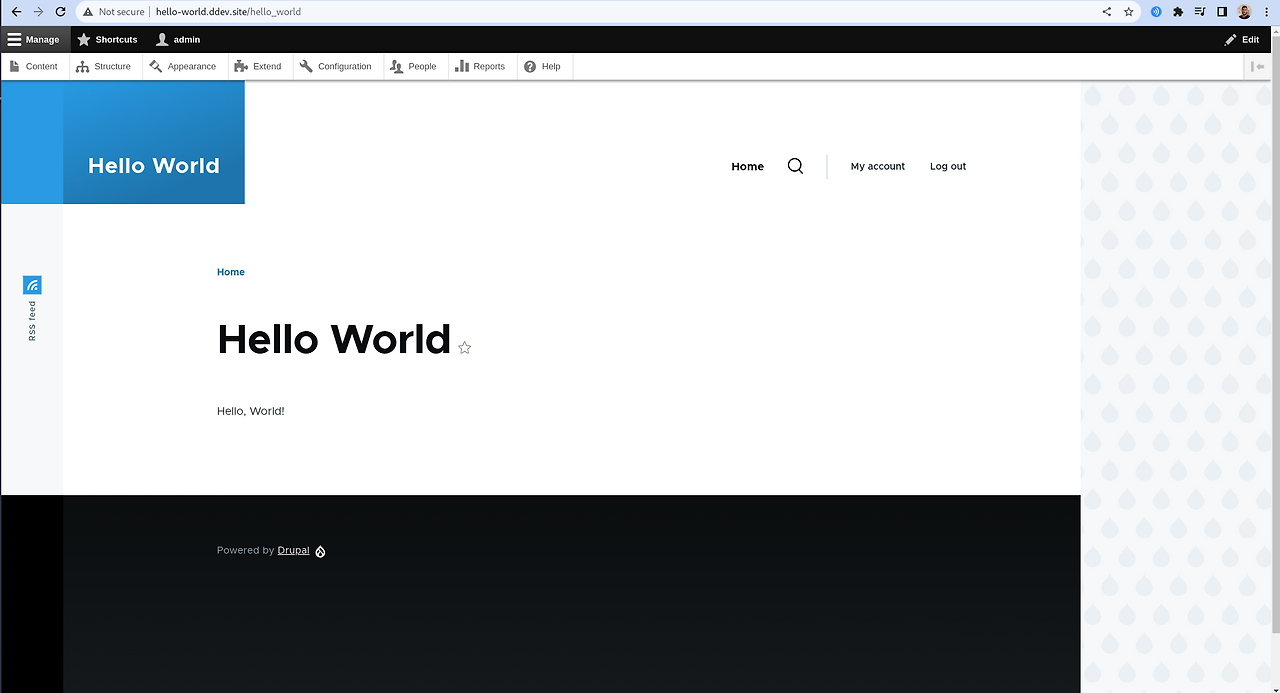Click the RSS feed icon in sidebar
This screenshot has height=693, width=1280.
coord(32,284)
